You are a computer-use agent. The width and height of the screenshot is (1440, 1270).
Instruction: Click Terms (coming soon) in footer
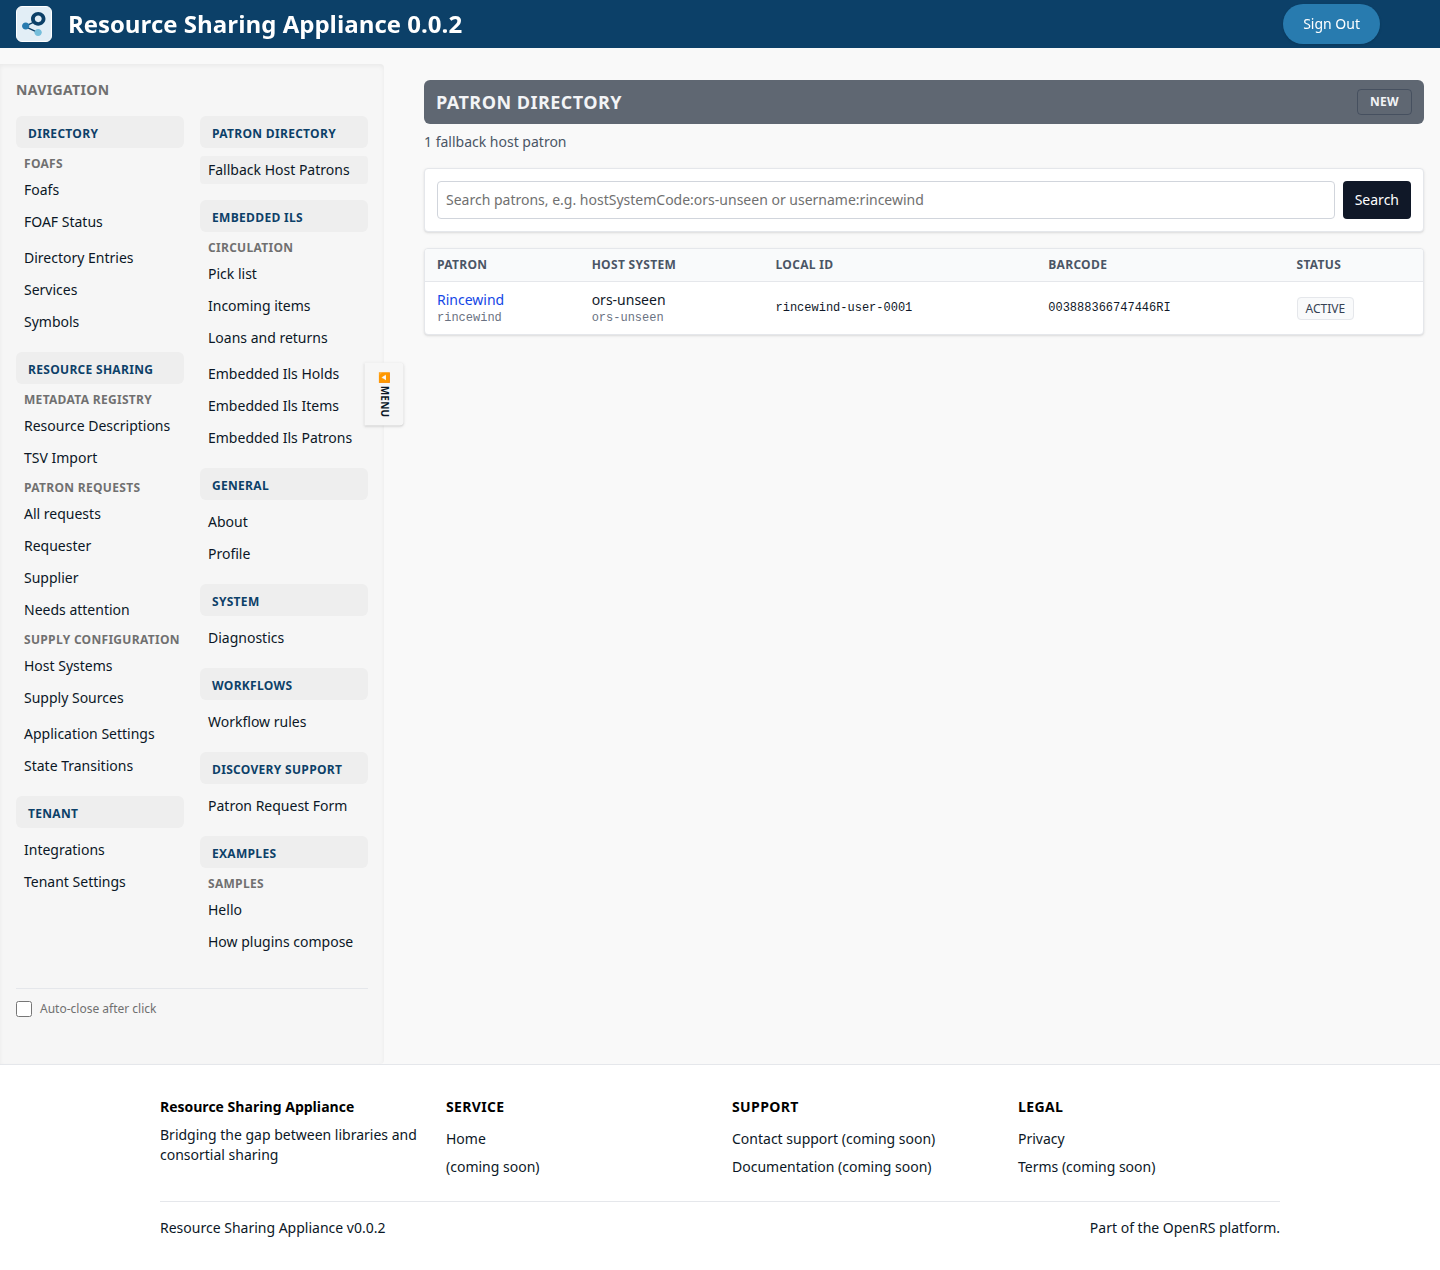(1087, 1167)
